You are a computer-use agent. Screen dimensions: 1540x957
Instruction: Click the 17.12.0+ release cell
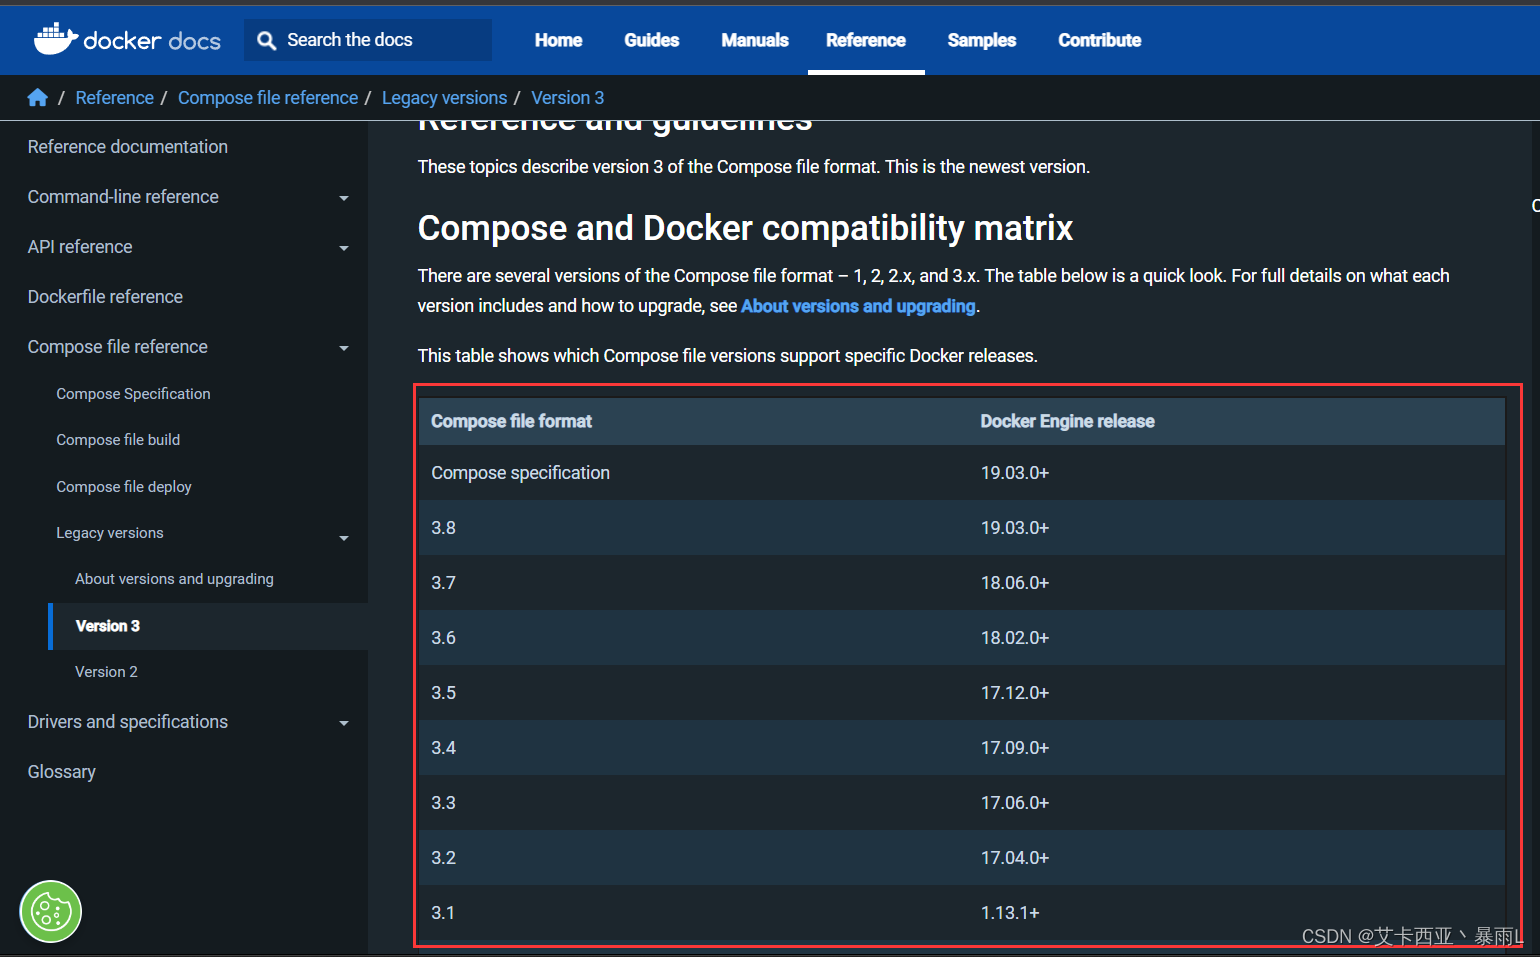coord(1015,693)
